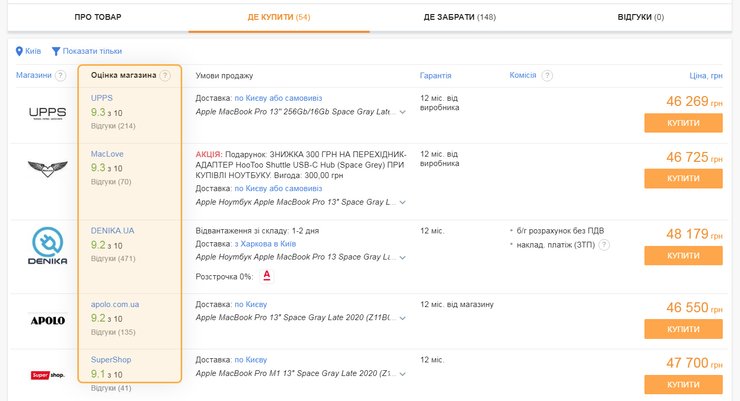
Task: Click help icon next to Магазини header
Action: pos(60,76)
